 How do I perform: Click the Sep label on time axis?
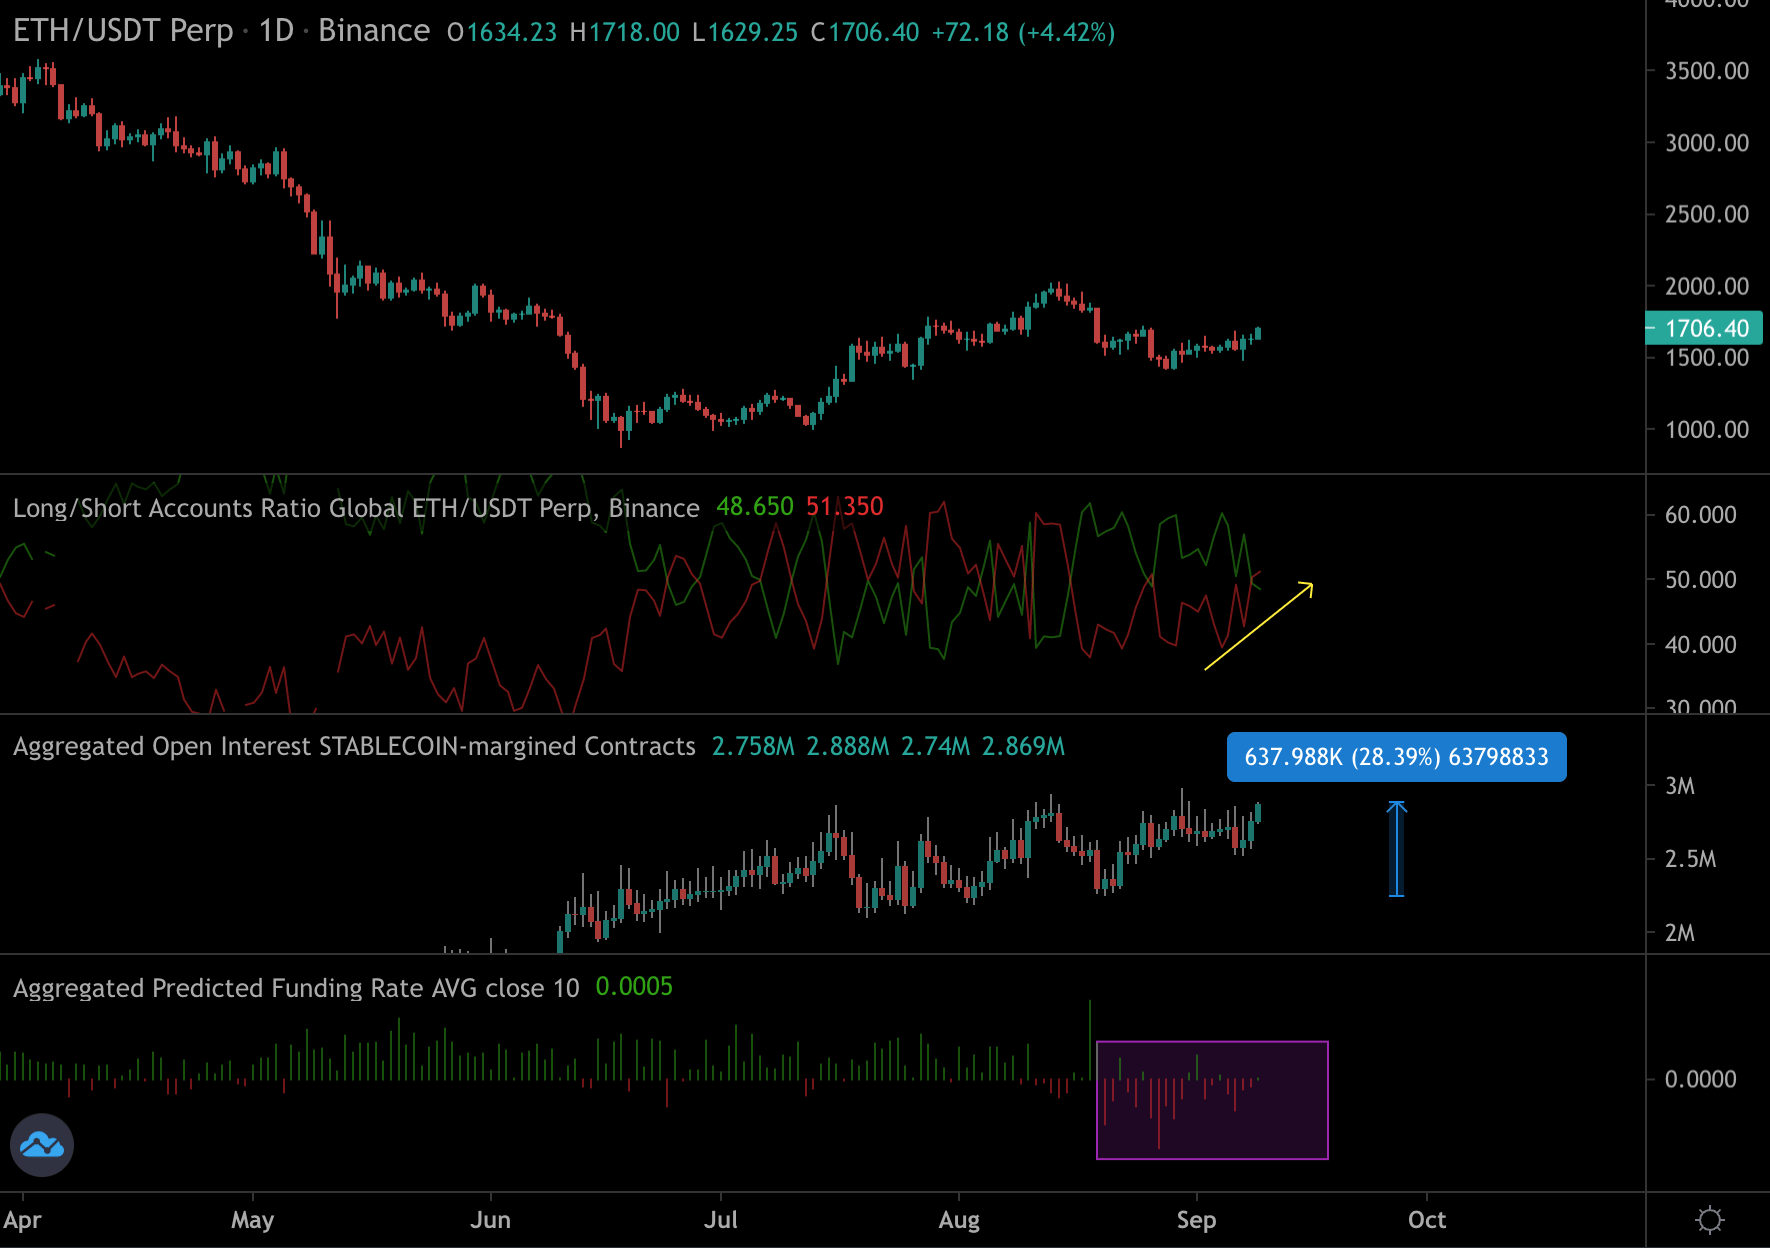[1196, 1220]
